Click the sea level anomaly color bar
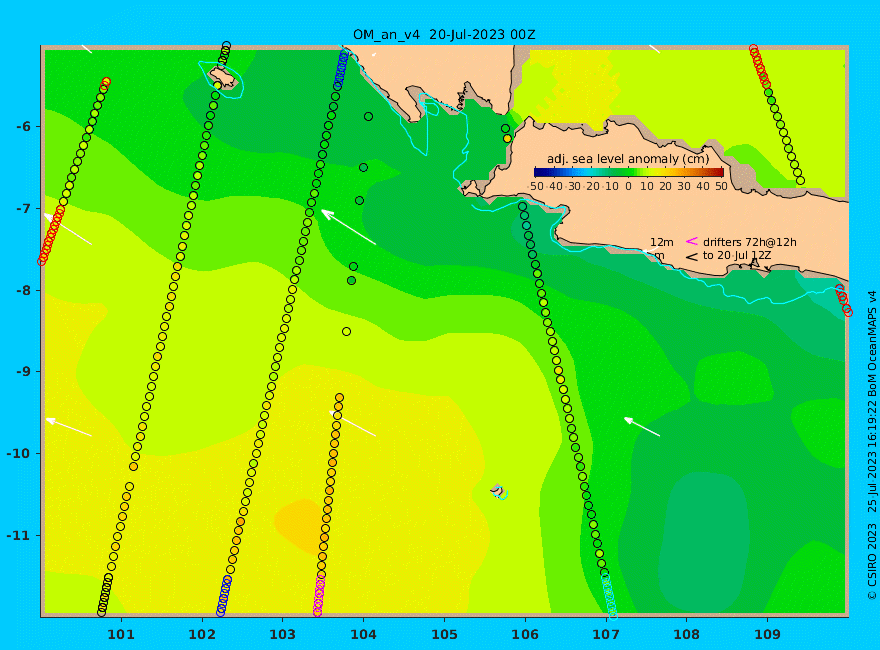This screenshot has height=650, width=880. pos(629,172)
